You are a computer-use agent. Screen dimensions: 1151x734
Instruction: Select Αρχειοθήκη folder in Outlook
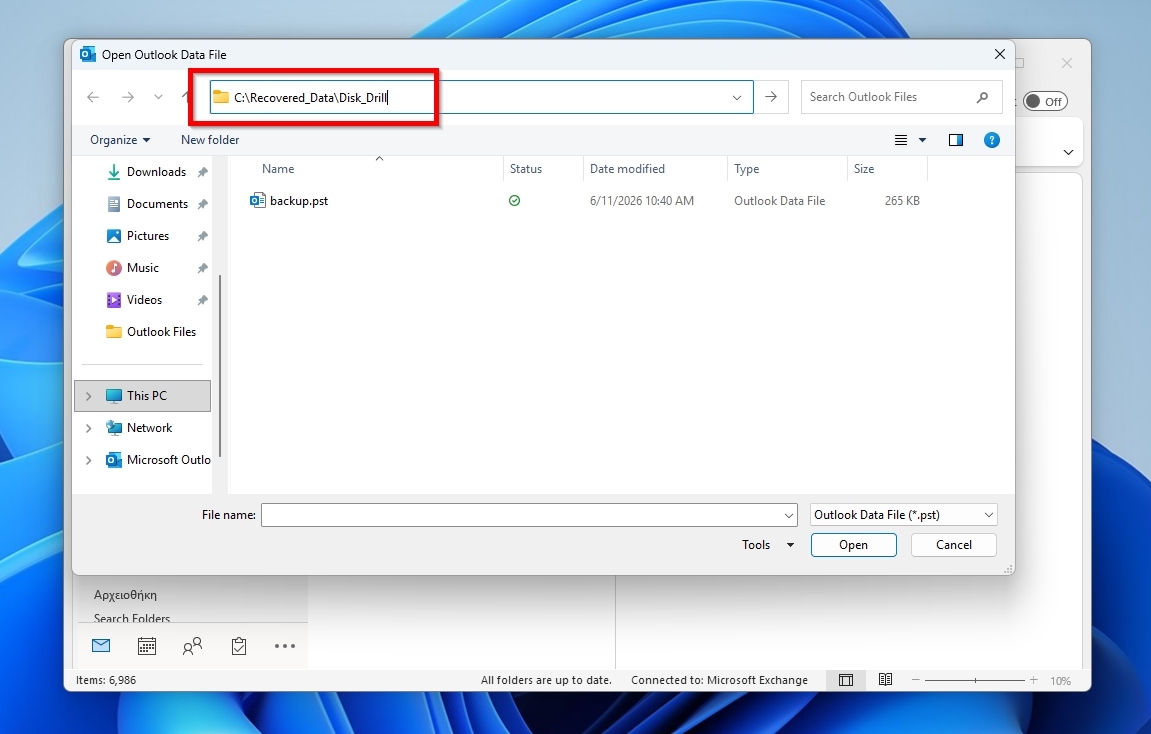point(125,595)
